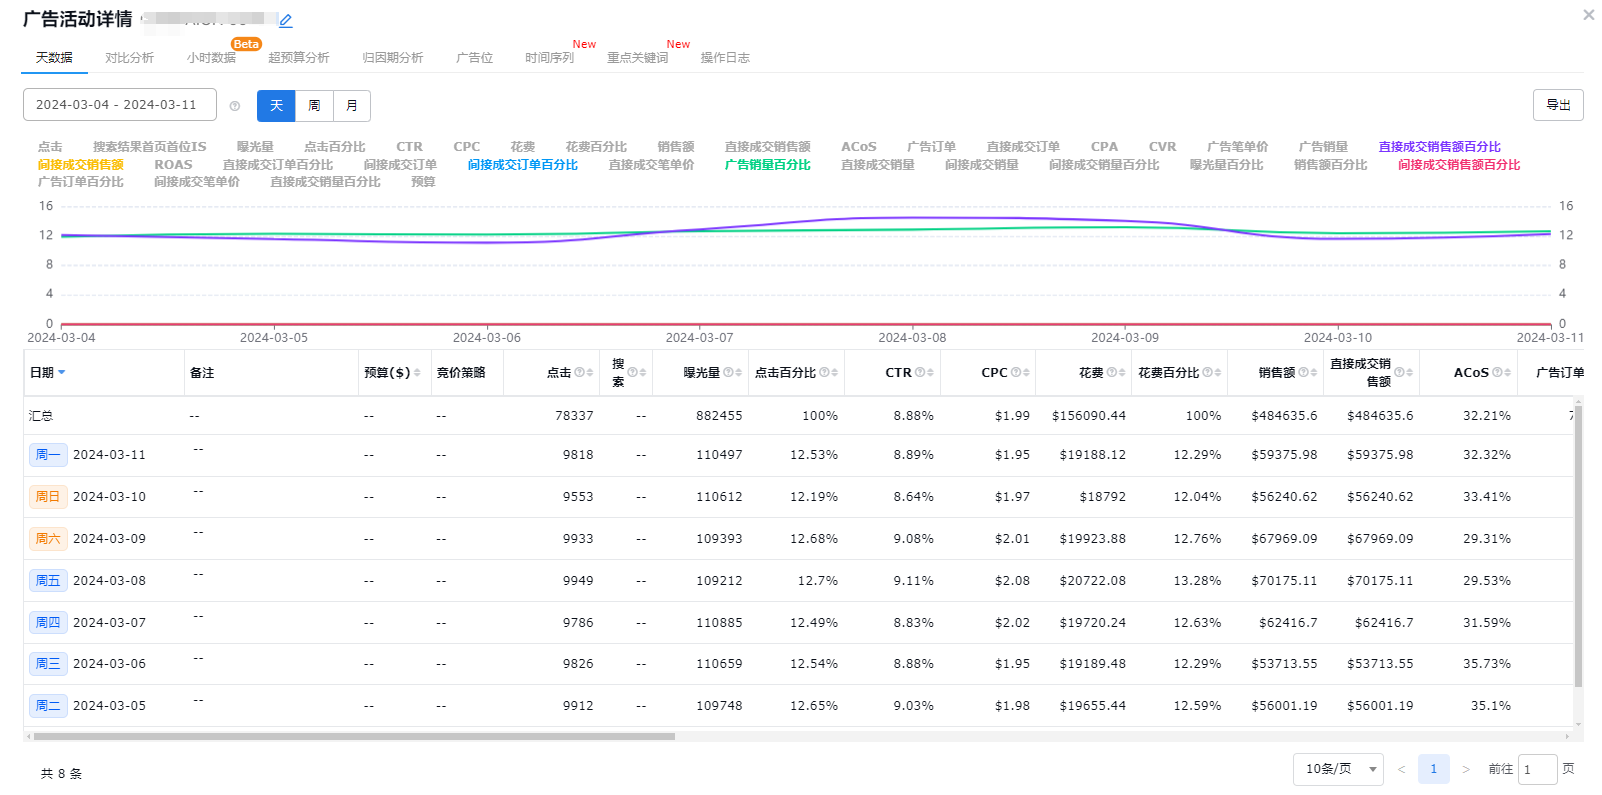The width and height of the screenshot is (1602, 795).
Task: Sort the table by ACoS column
Action: pyautogui.click(x=1508, y=372)
